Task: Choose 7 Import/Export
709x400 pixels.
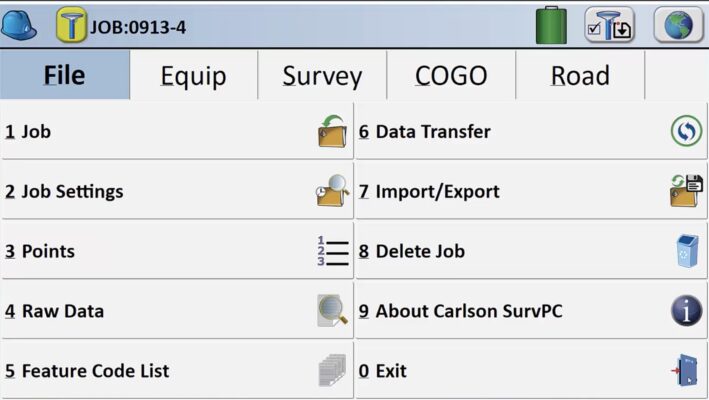Action: pos(531,191)
